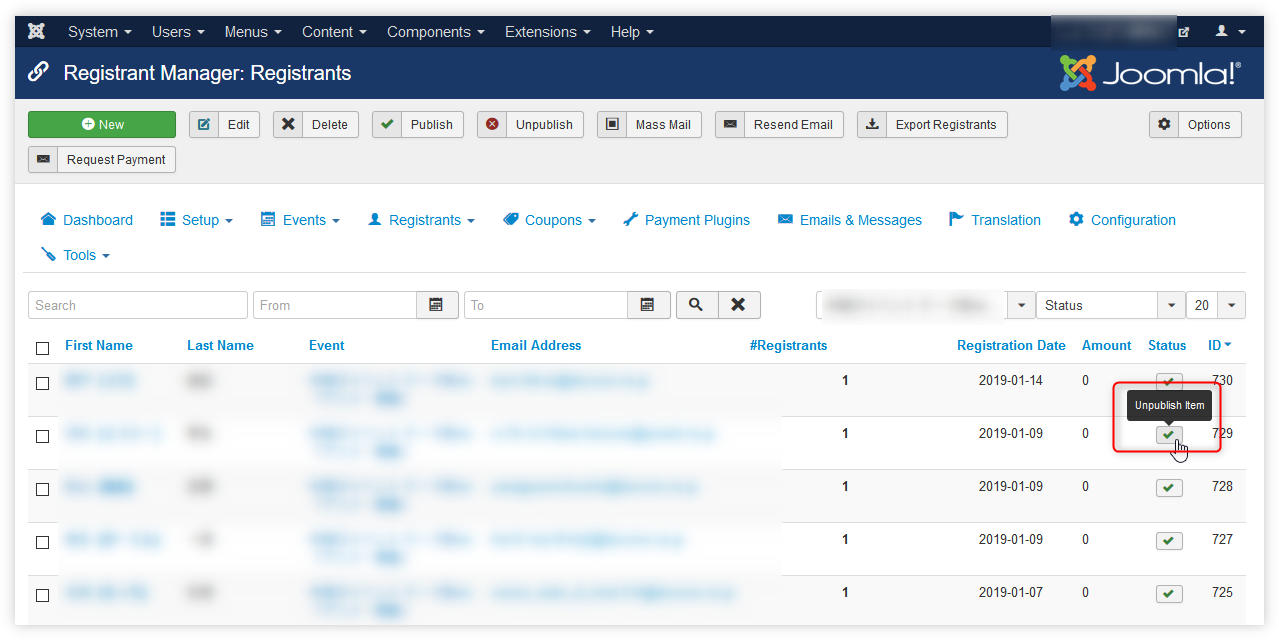This screenshot has height=640, width=1279.
Task: Toggle status checkmark for registrant 728
Action: (1168, 487)
